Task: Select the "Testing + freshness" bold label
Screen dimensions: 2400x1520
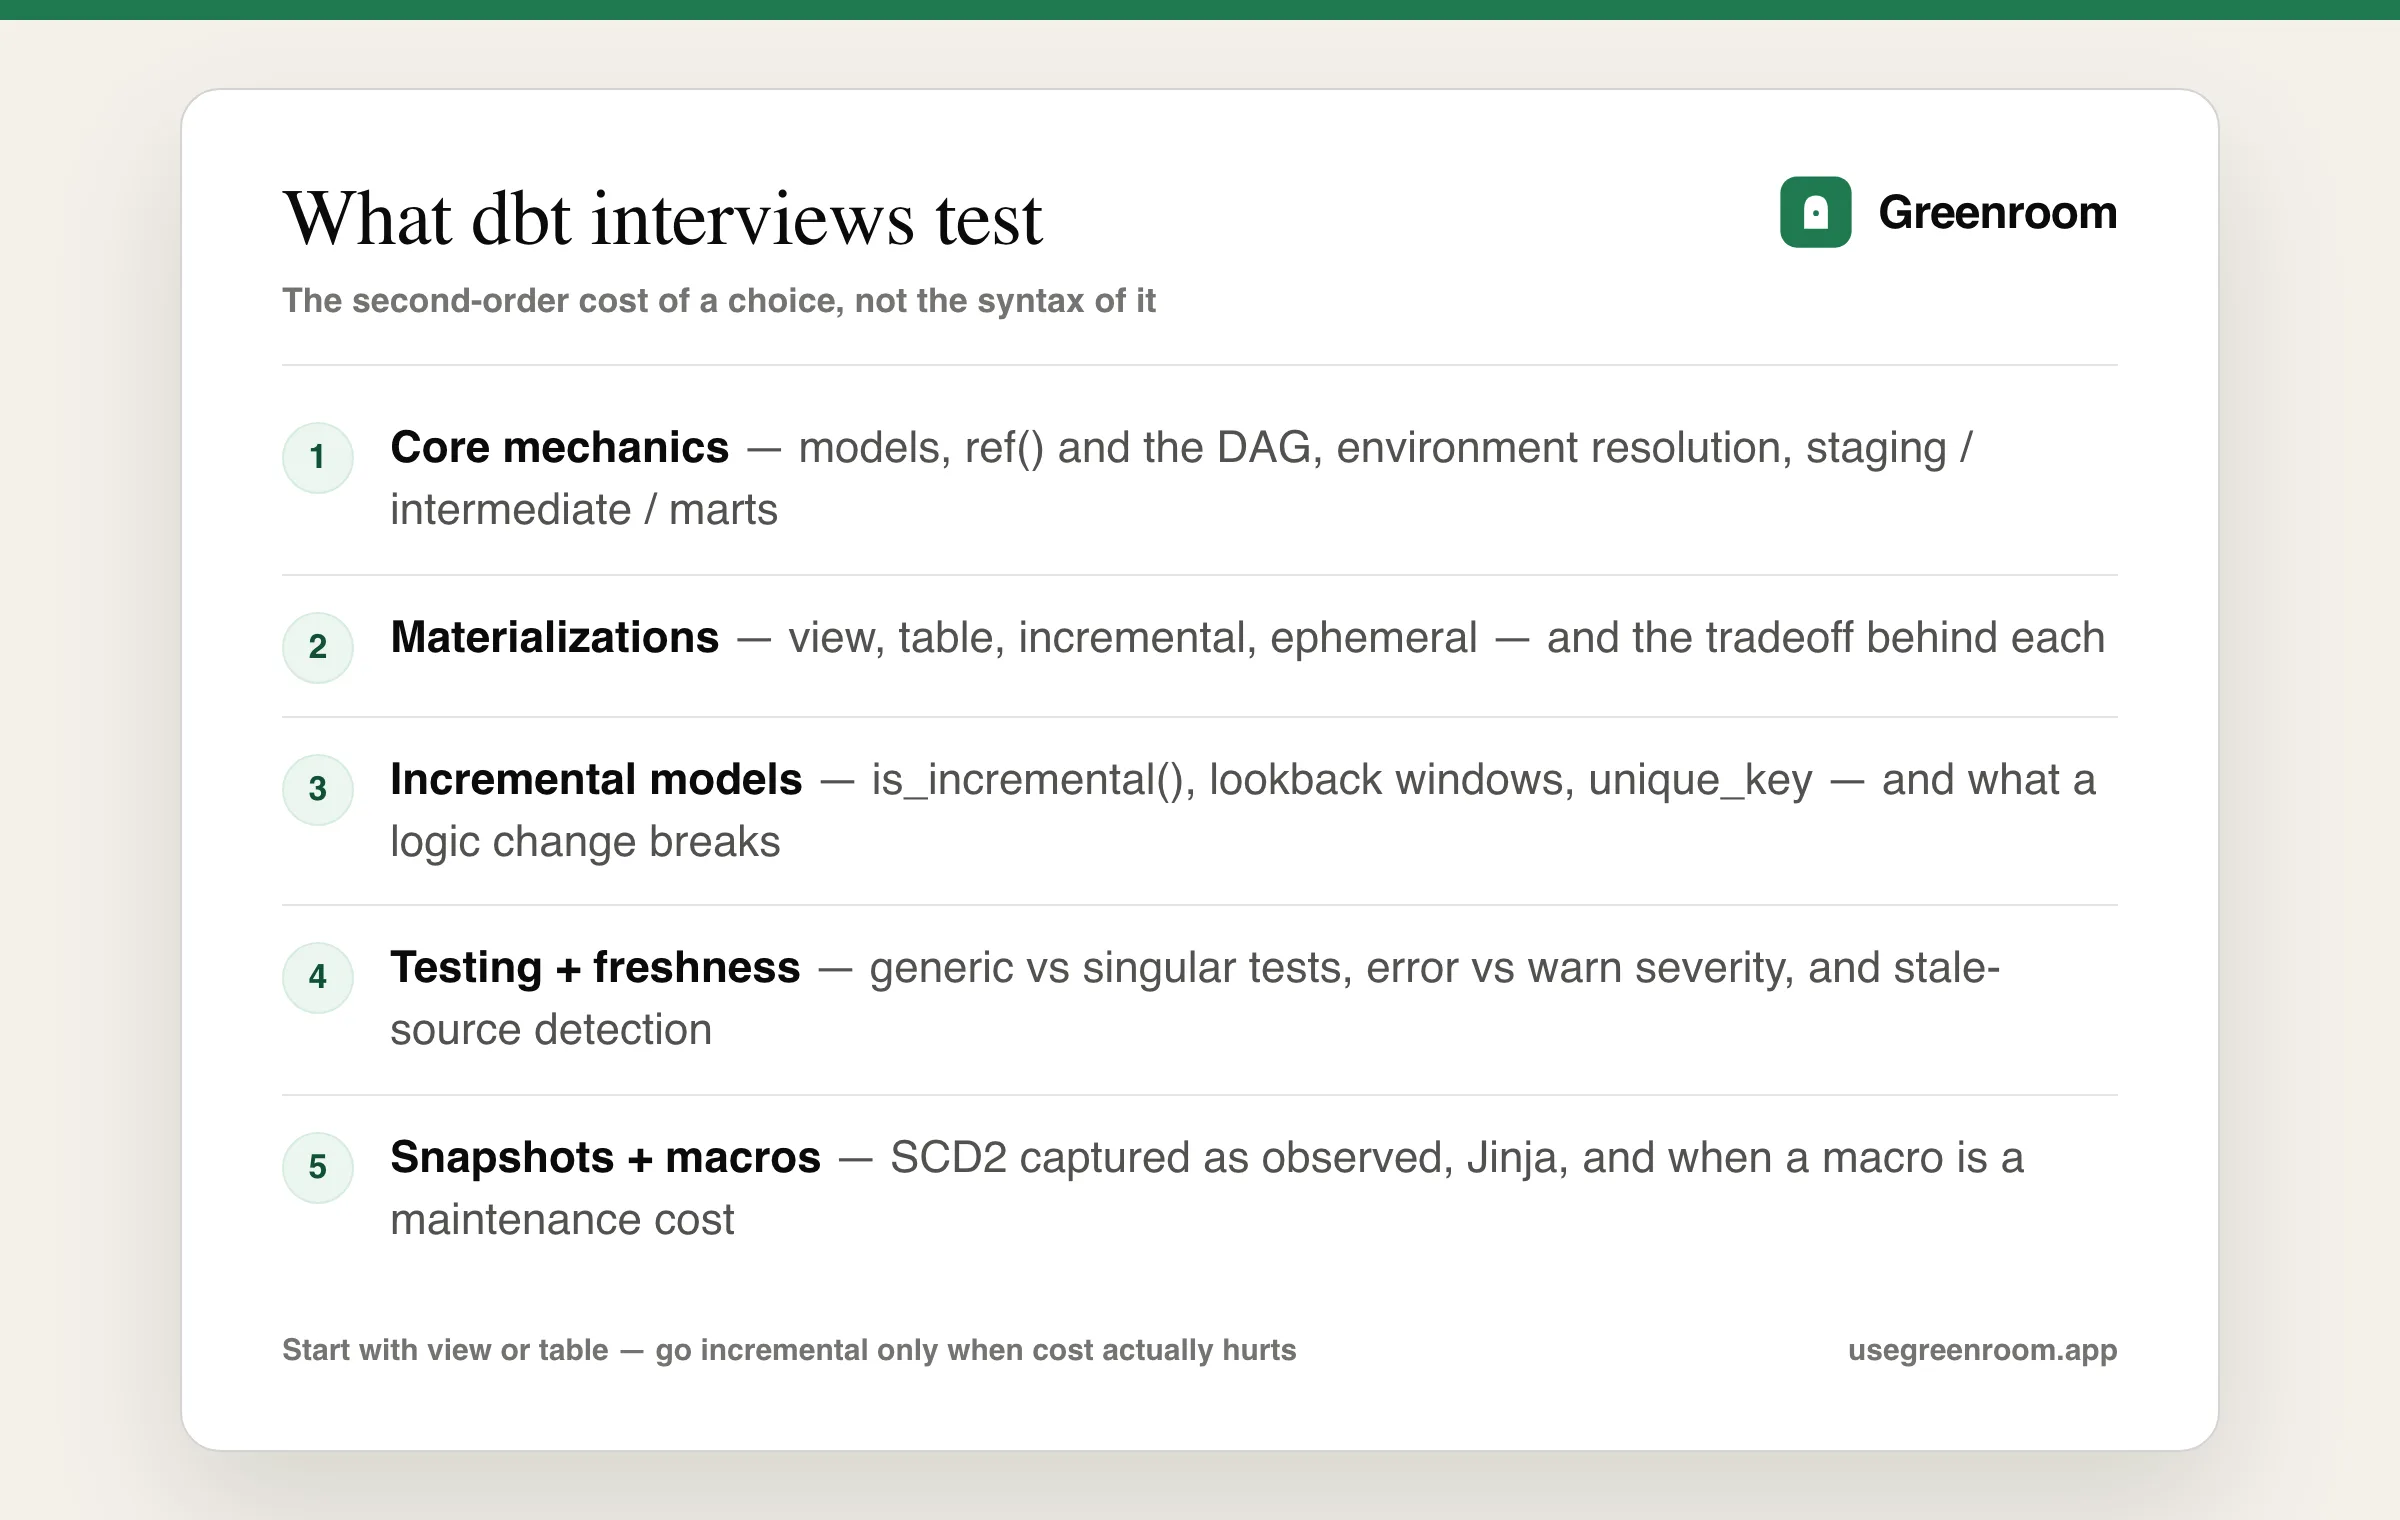Action: point(595,967)
